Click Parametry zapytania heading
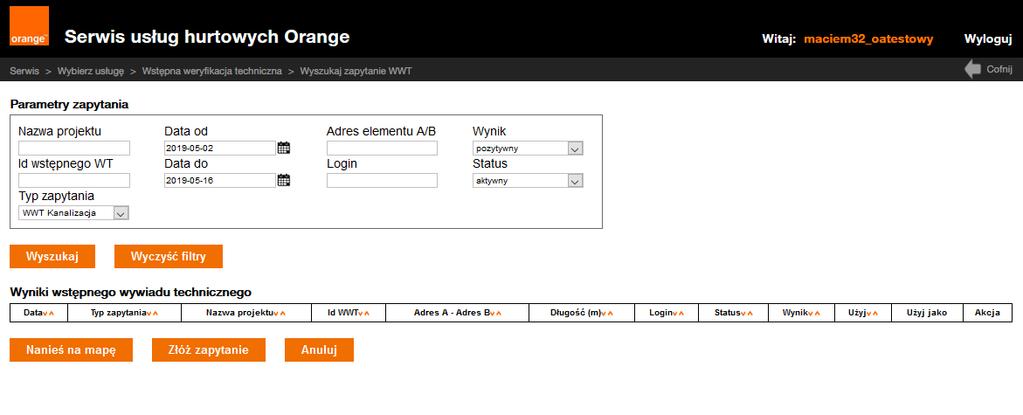This screenshot has width=1023, height=415. (69, 104)
